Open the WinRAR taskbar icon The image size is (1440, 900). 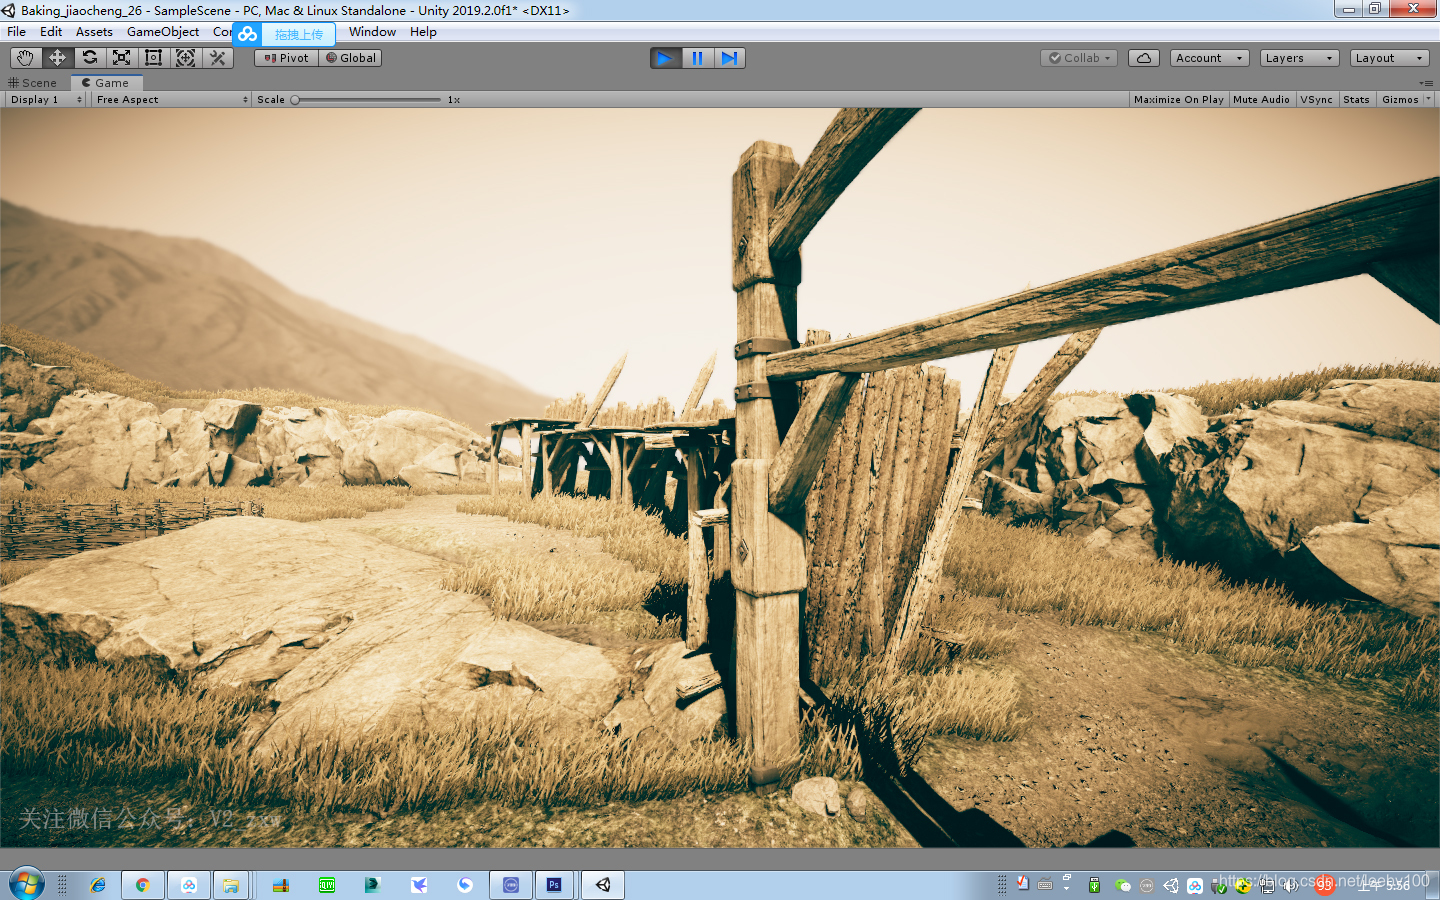tap(281, 885)
